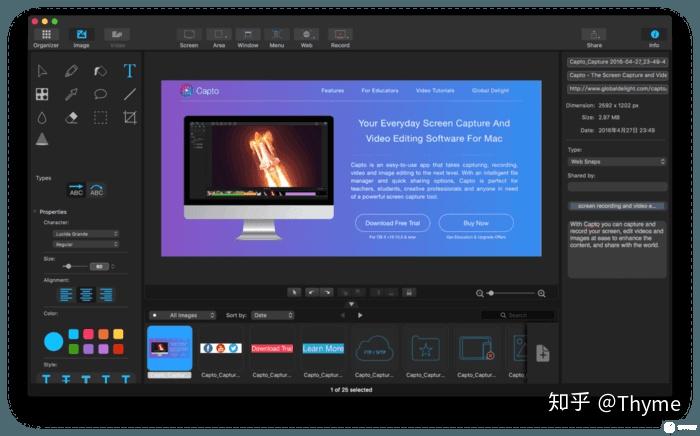Open the Regular font style dropdown
Viewport: 700px width, 436px height.
pos(86,244)
